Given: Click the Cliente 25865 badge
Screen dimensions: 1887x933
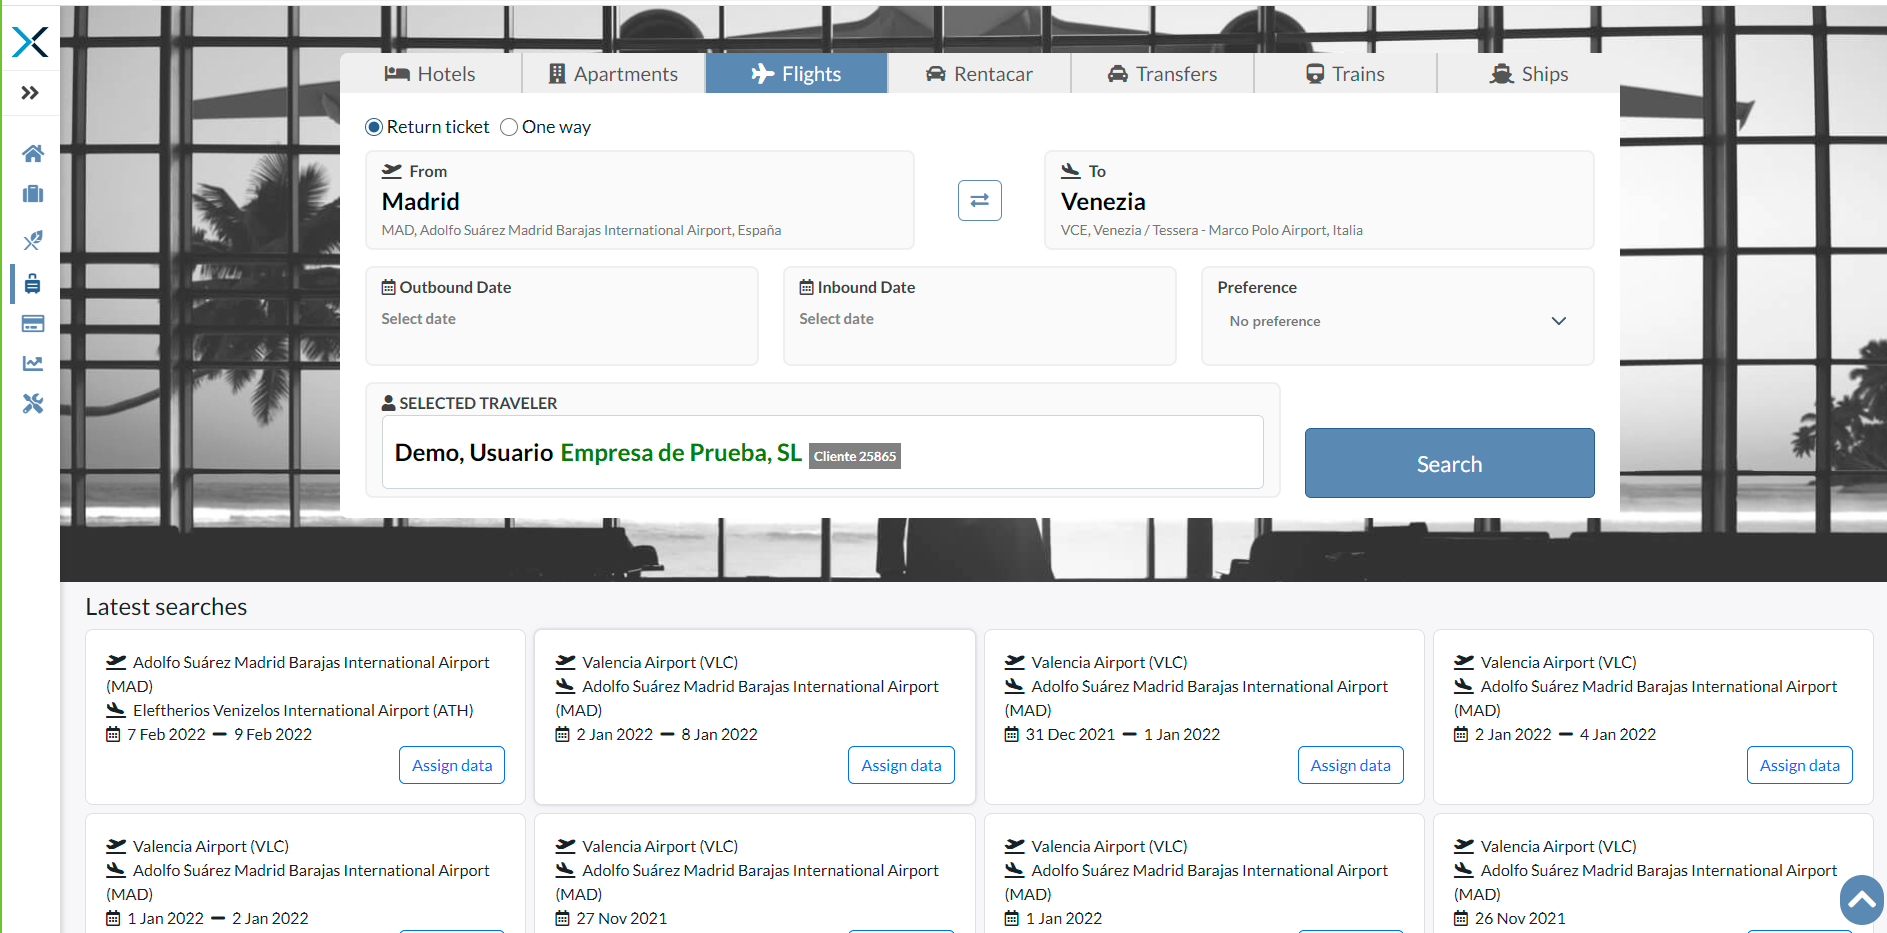Looking at the screenshot, I should click(x=855, y=456).
